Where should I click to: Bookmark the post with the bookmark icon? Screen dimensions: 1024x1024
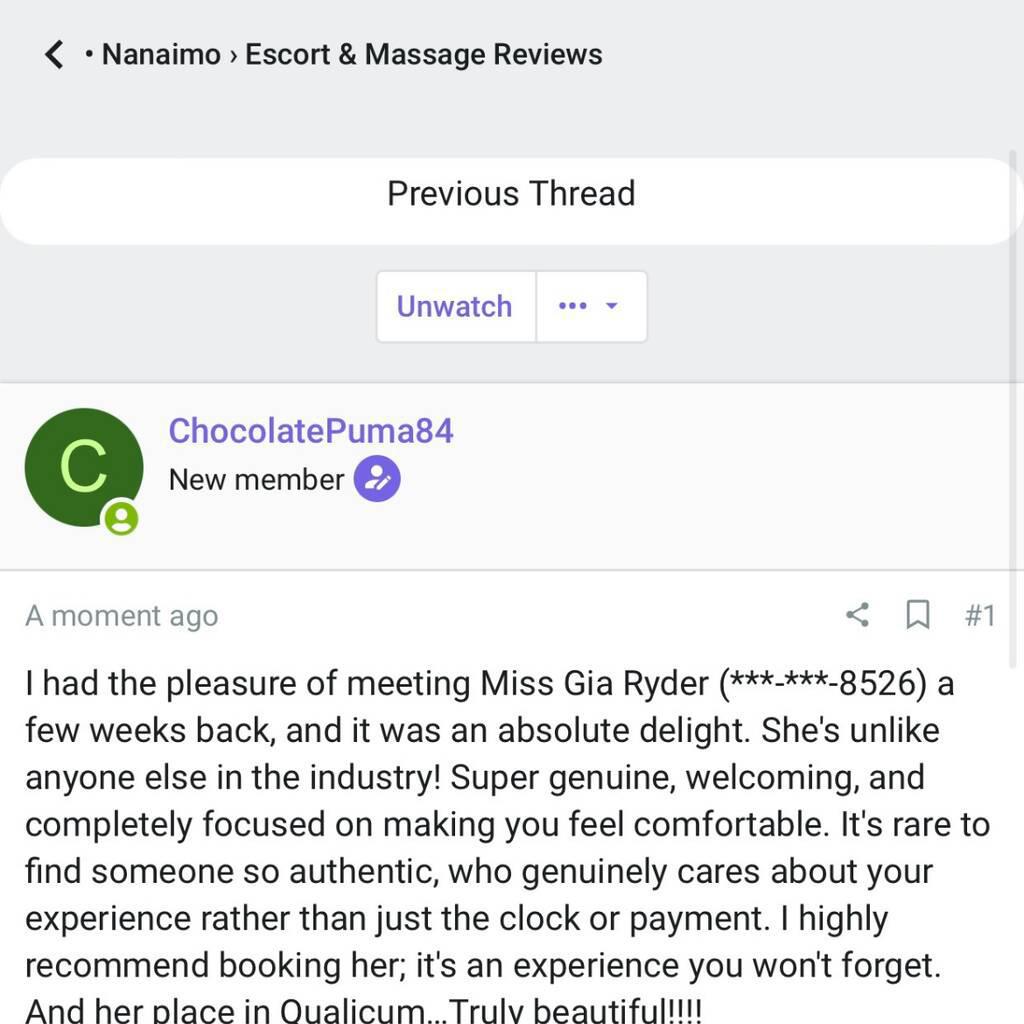point(917,614)
